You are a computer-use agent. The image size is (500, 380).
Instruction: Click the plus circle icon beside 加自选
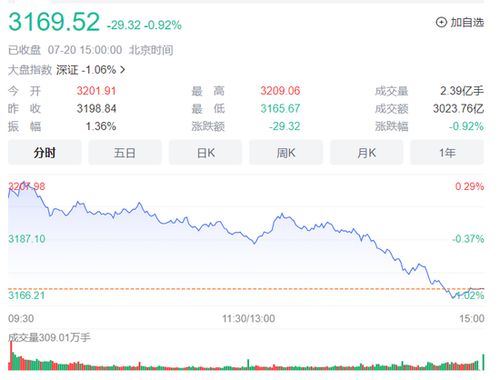click(x=441, y=22)
